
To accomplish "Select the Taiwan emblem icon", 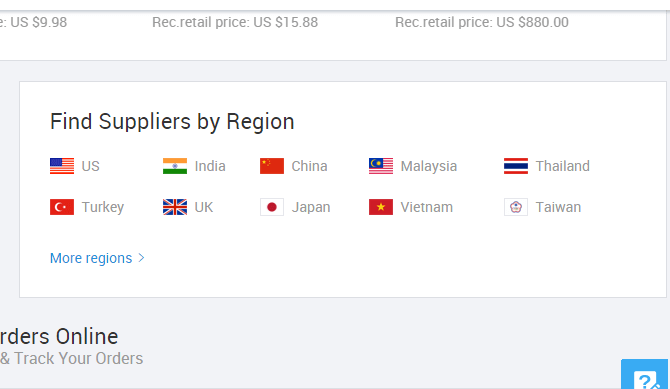I will pos(516,207).
